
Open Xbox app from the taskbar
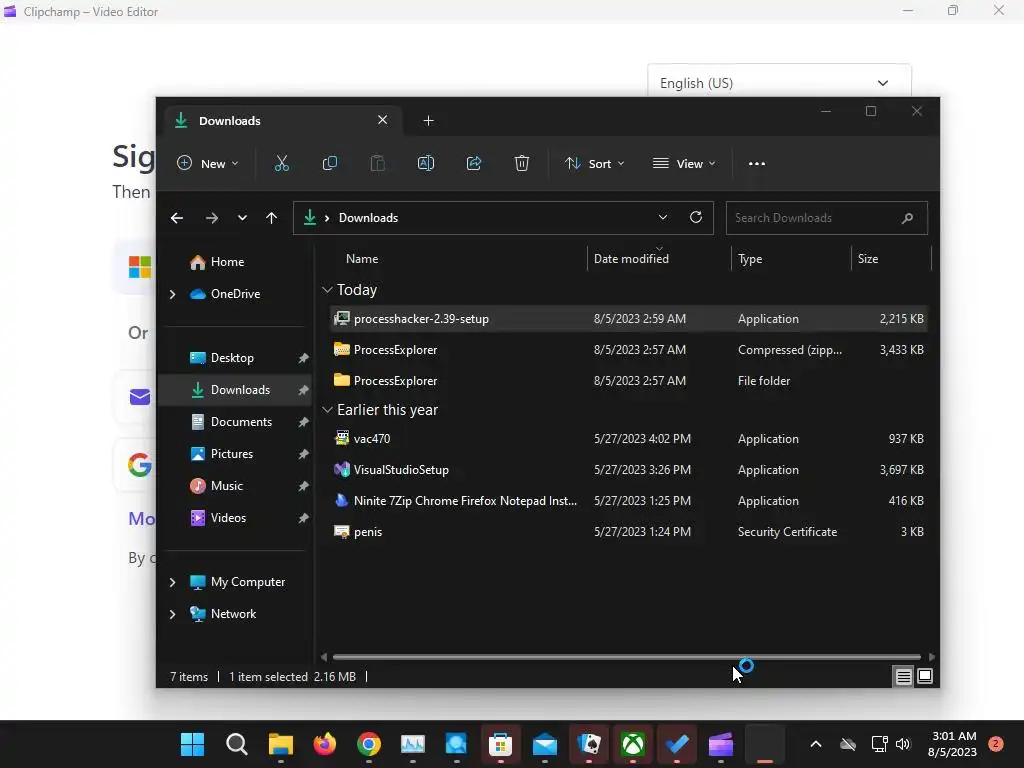pyautogui.click(x=633, y=744)
